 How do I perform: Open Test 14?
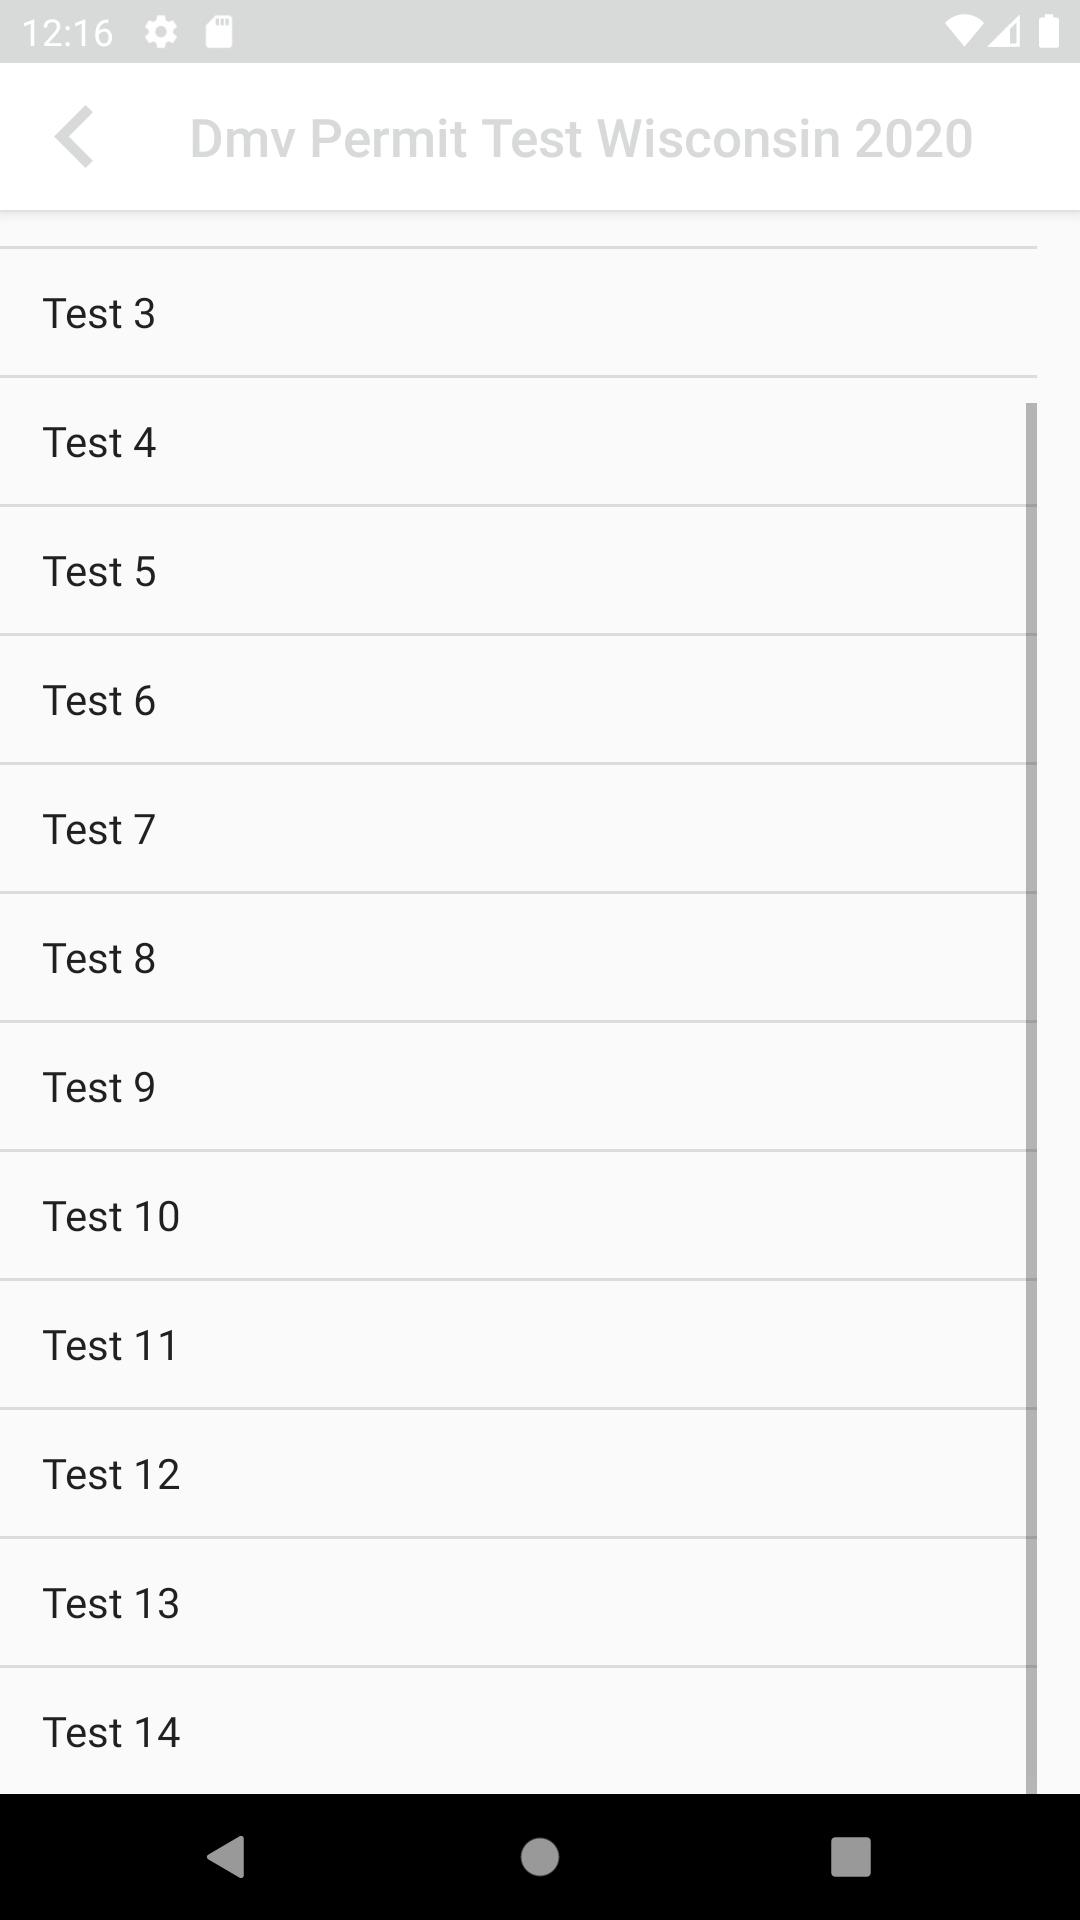pos(518,1731)
